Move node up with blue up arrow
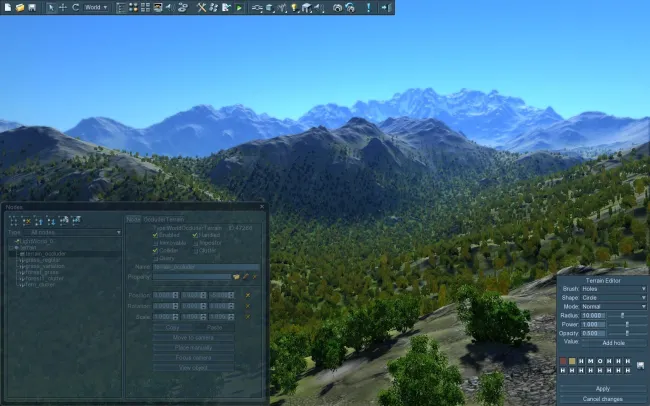 tap(39, 221)
